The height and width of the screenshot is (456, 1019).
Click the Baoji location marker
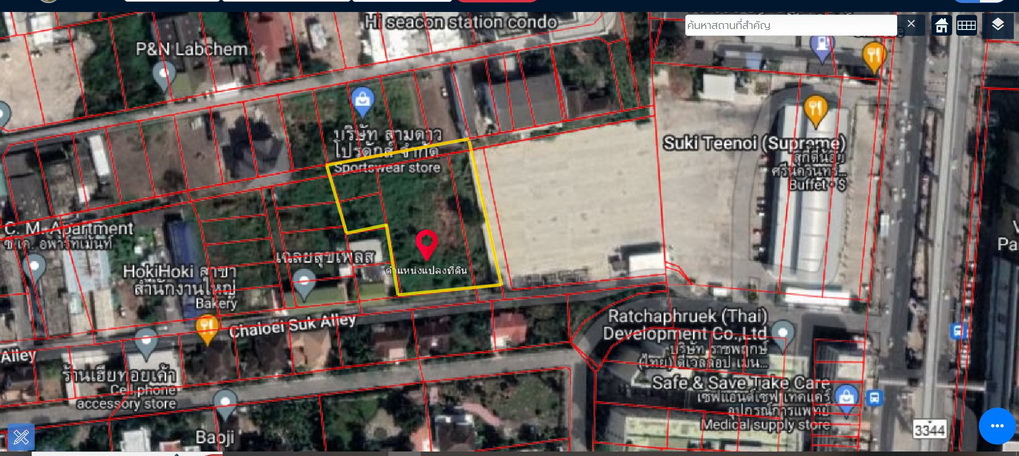pos(225,403)
